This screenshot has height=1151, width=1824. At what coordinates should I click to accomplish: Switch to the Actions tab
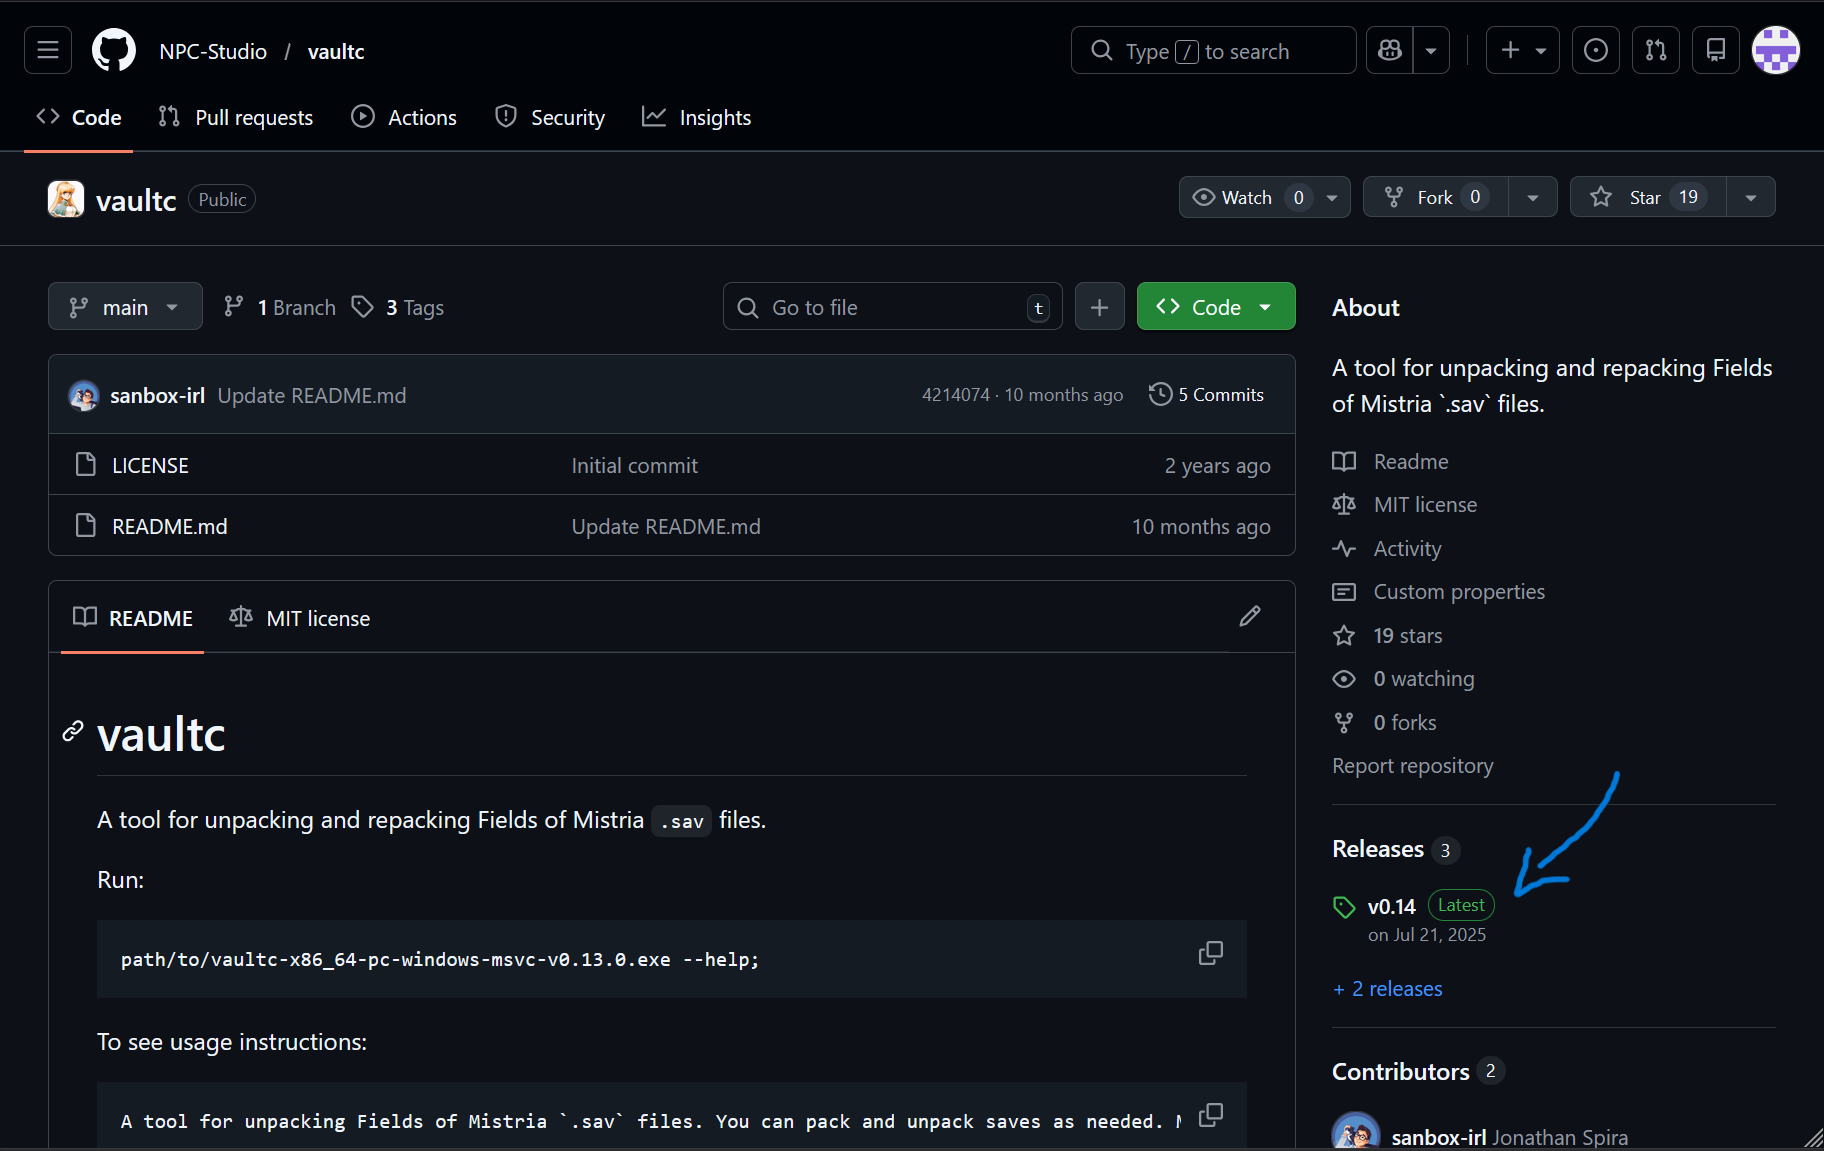(404, 118)
